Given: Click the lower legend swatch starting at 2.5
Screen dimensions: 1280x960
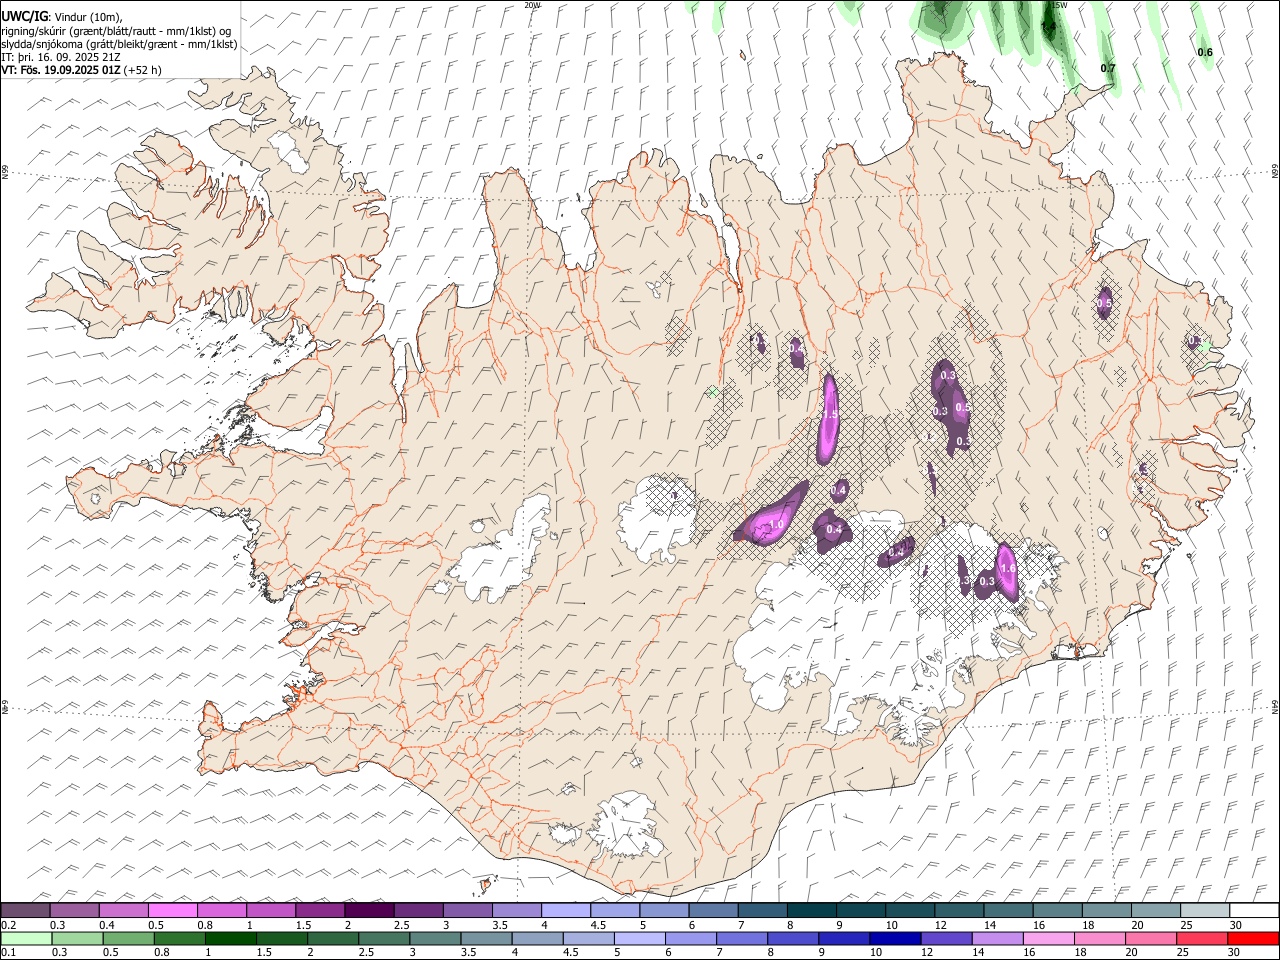Looking at the screenshot, I should [x=383, y=939].
